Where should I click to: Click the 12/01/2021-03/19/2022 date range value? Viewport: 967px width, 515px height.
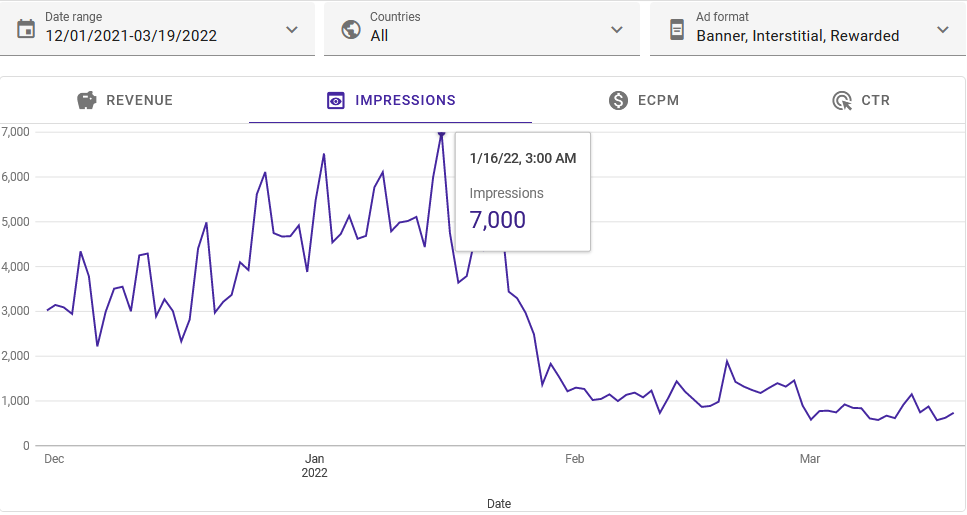point(131,36)
